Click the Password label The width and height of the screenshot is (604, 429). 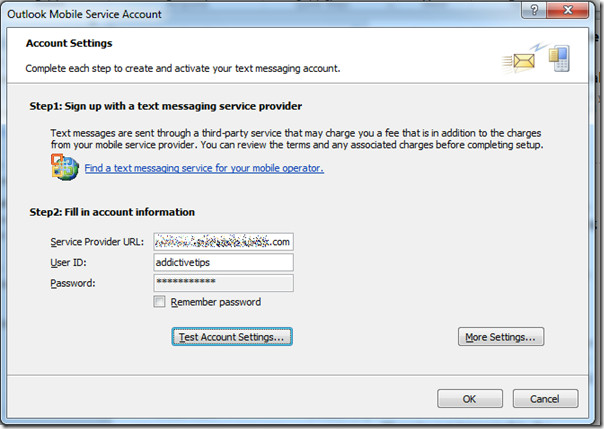73,283
